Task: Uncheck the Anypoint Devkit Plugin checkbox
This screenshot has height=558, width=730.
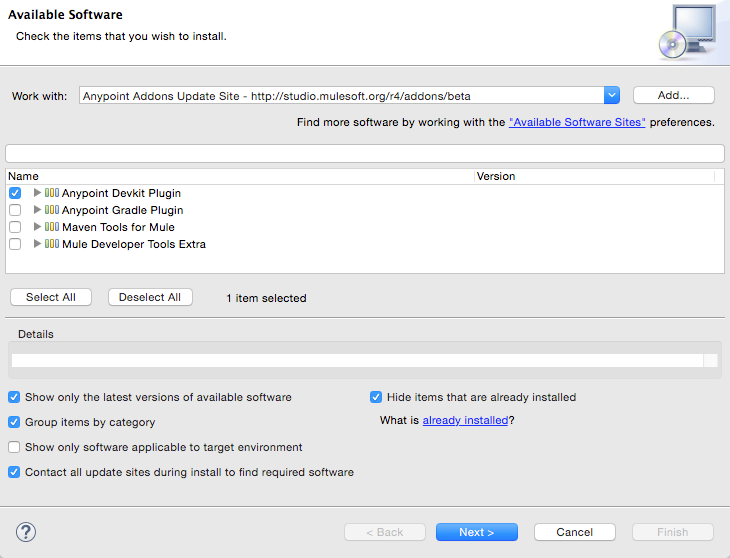Action: pos(15,193)
